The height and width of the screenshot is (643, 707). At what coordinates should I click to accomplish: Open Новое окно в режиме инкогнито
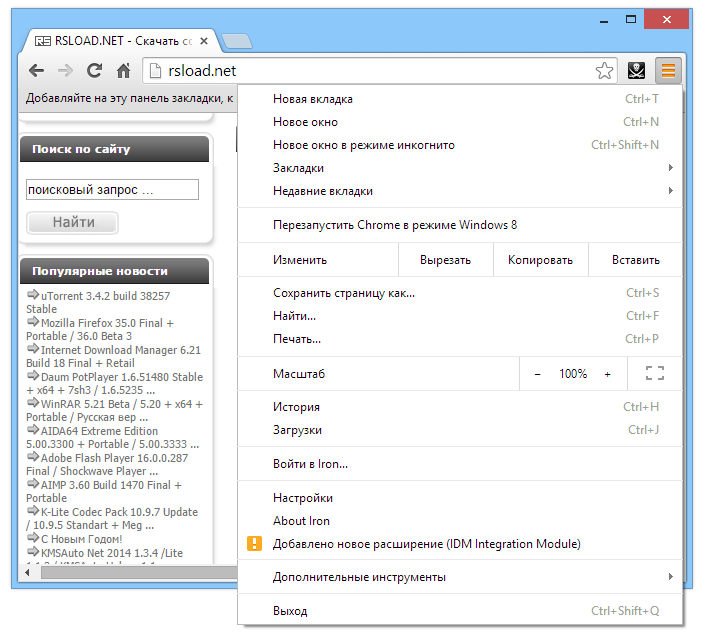(x=460, y=145)
